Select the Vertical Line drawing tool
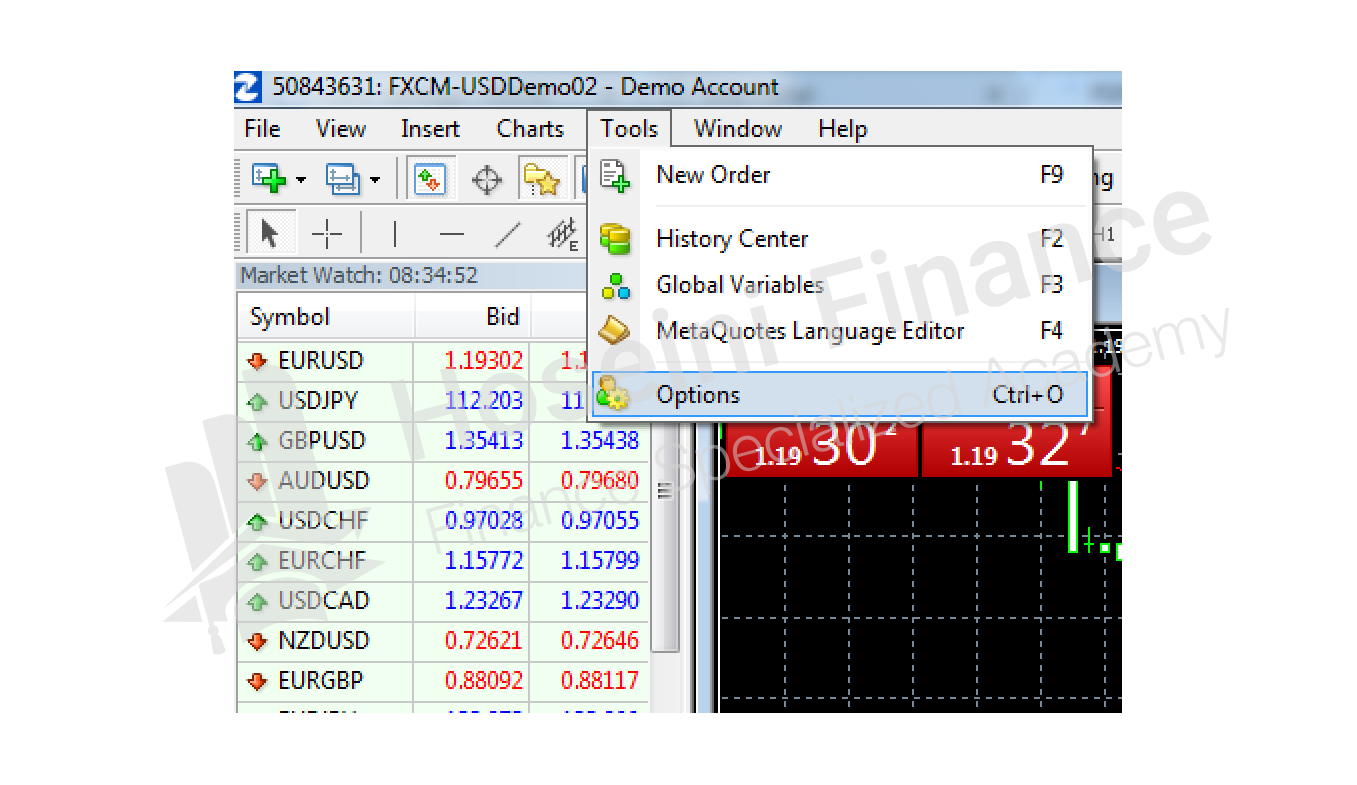This screenshot has width=1357, height=785. coord(395,235)
